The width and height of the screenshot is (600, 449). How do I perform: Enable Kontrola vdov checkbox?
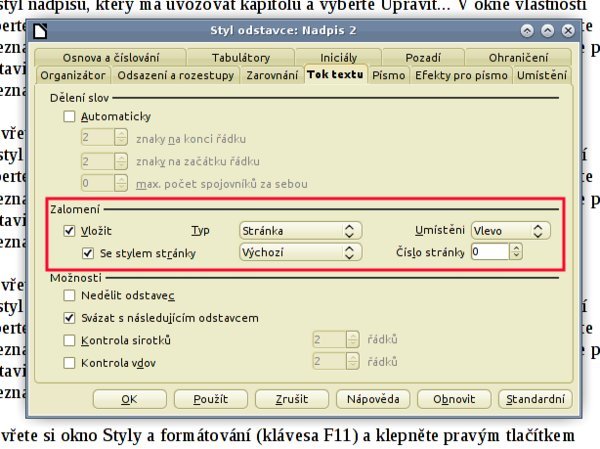tap(69, 362)
